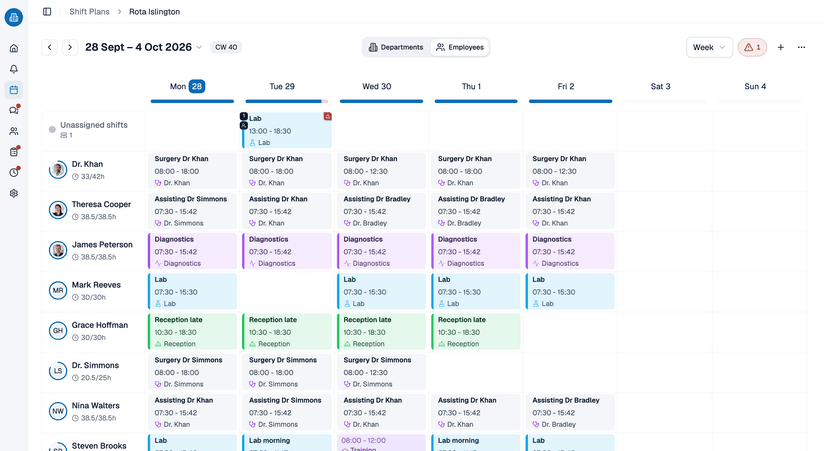
Task: Open Dr. Khan's Monday surgery shift
Action: (192, 171)
